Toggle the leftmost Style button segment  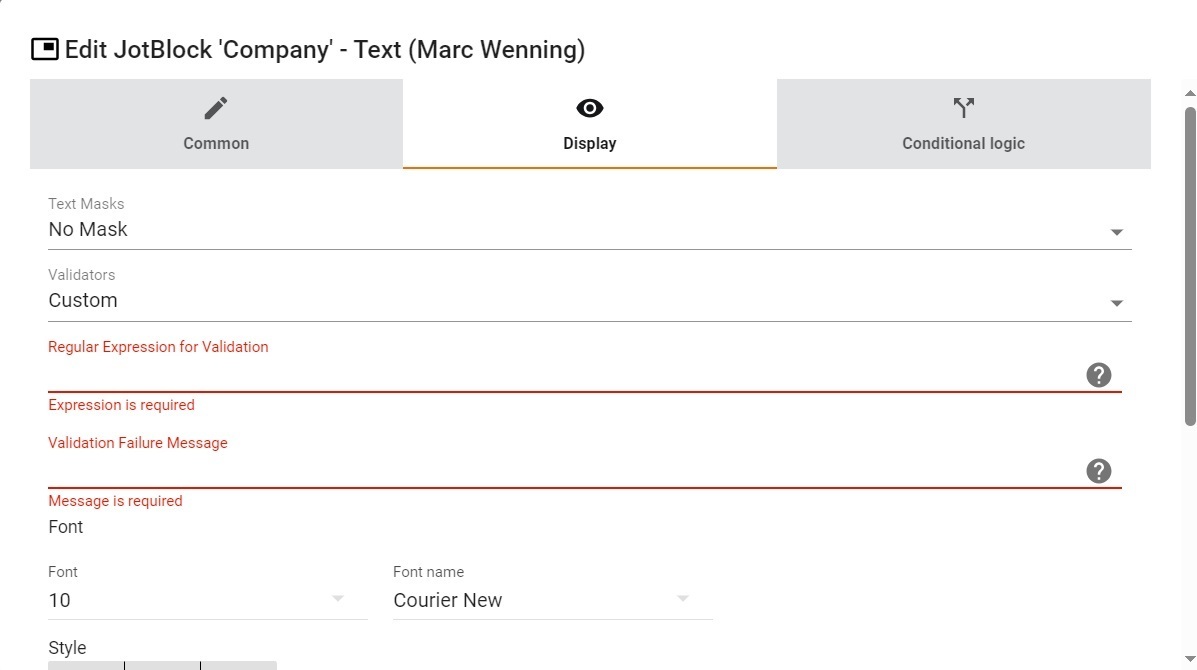click(86, 665)
